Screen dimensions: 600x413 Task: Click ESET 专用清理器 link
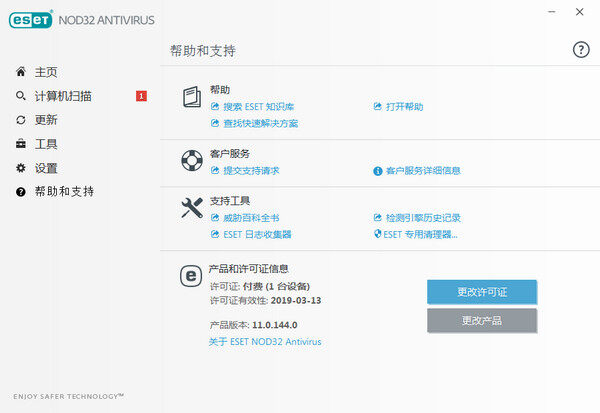coord(421,234)
